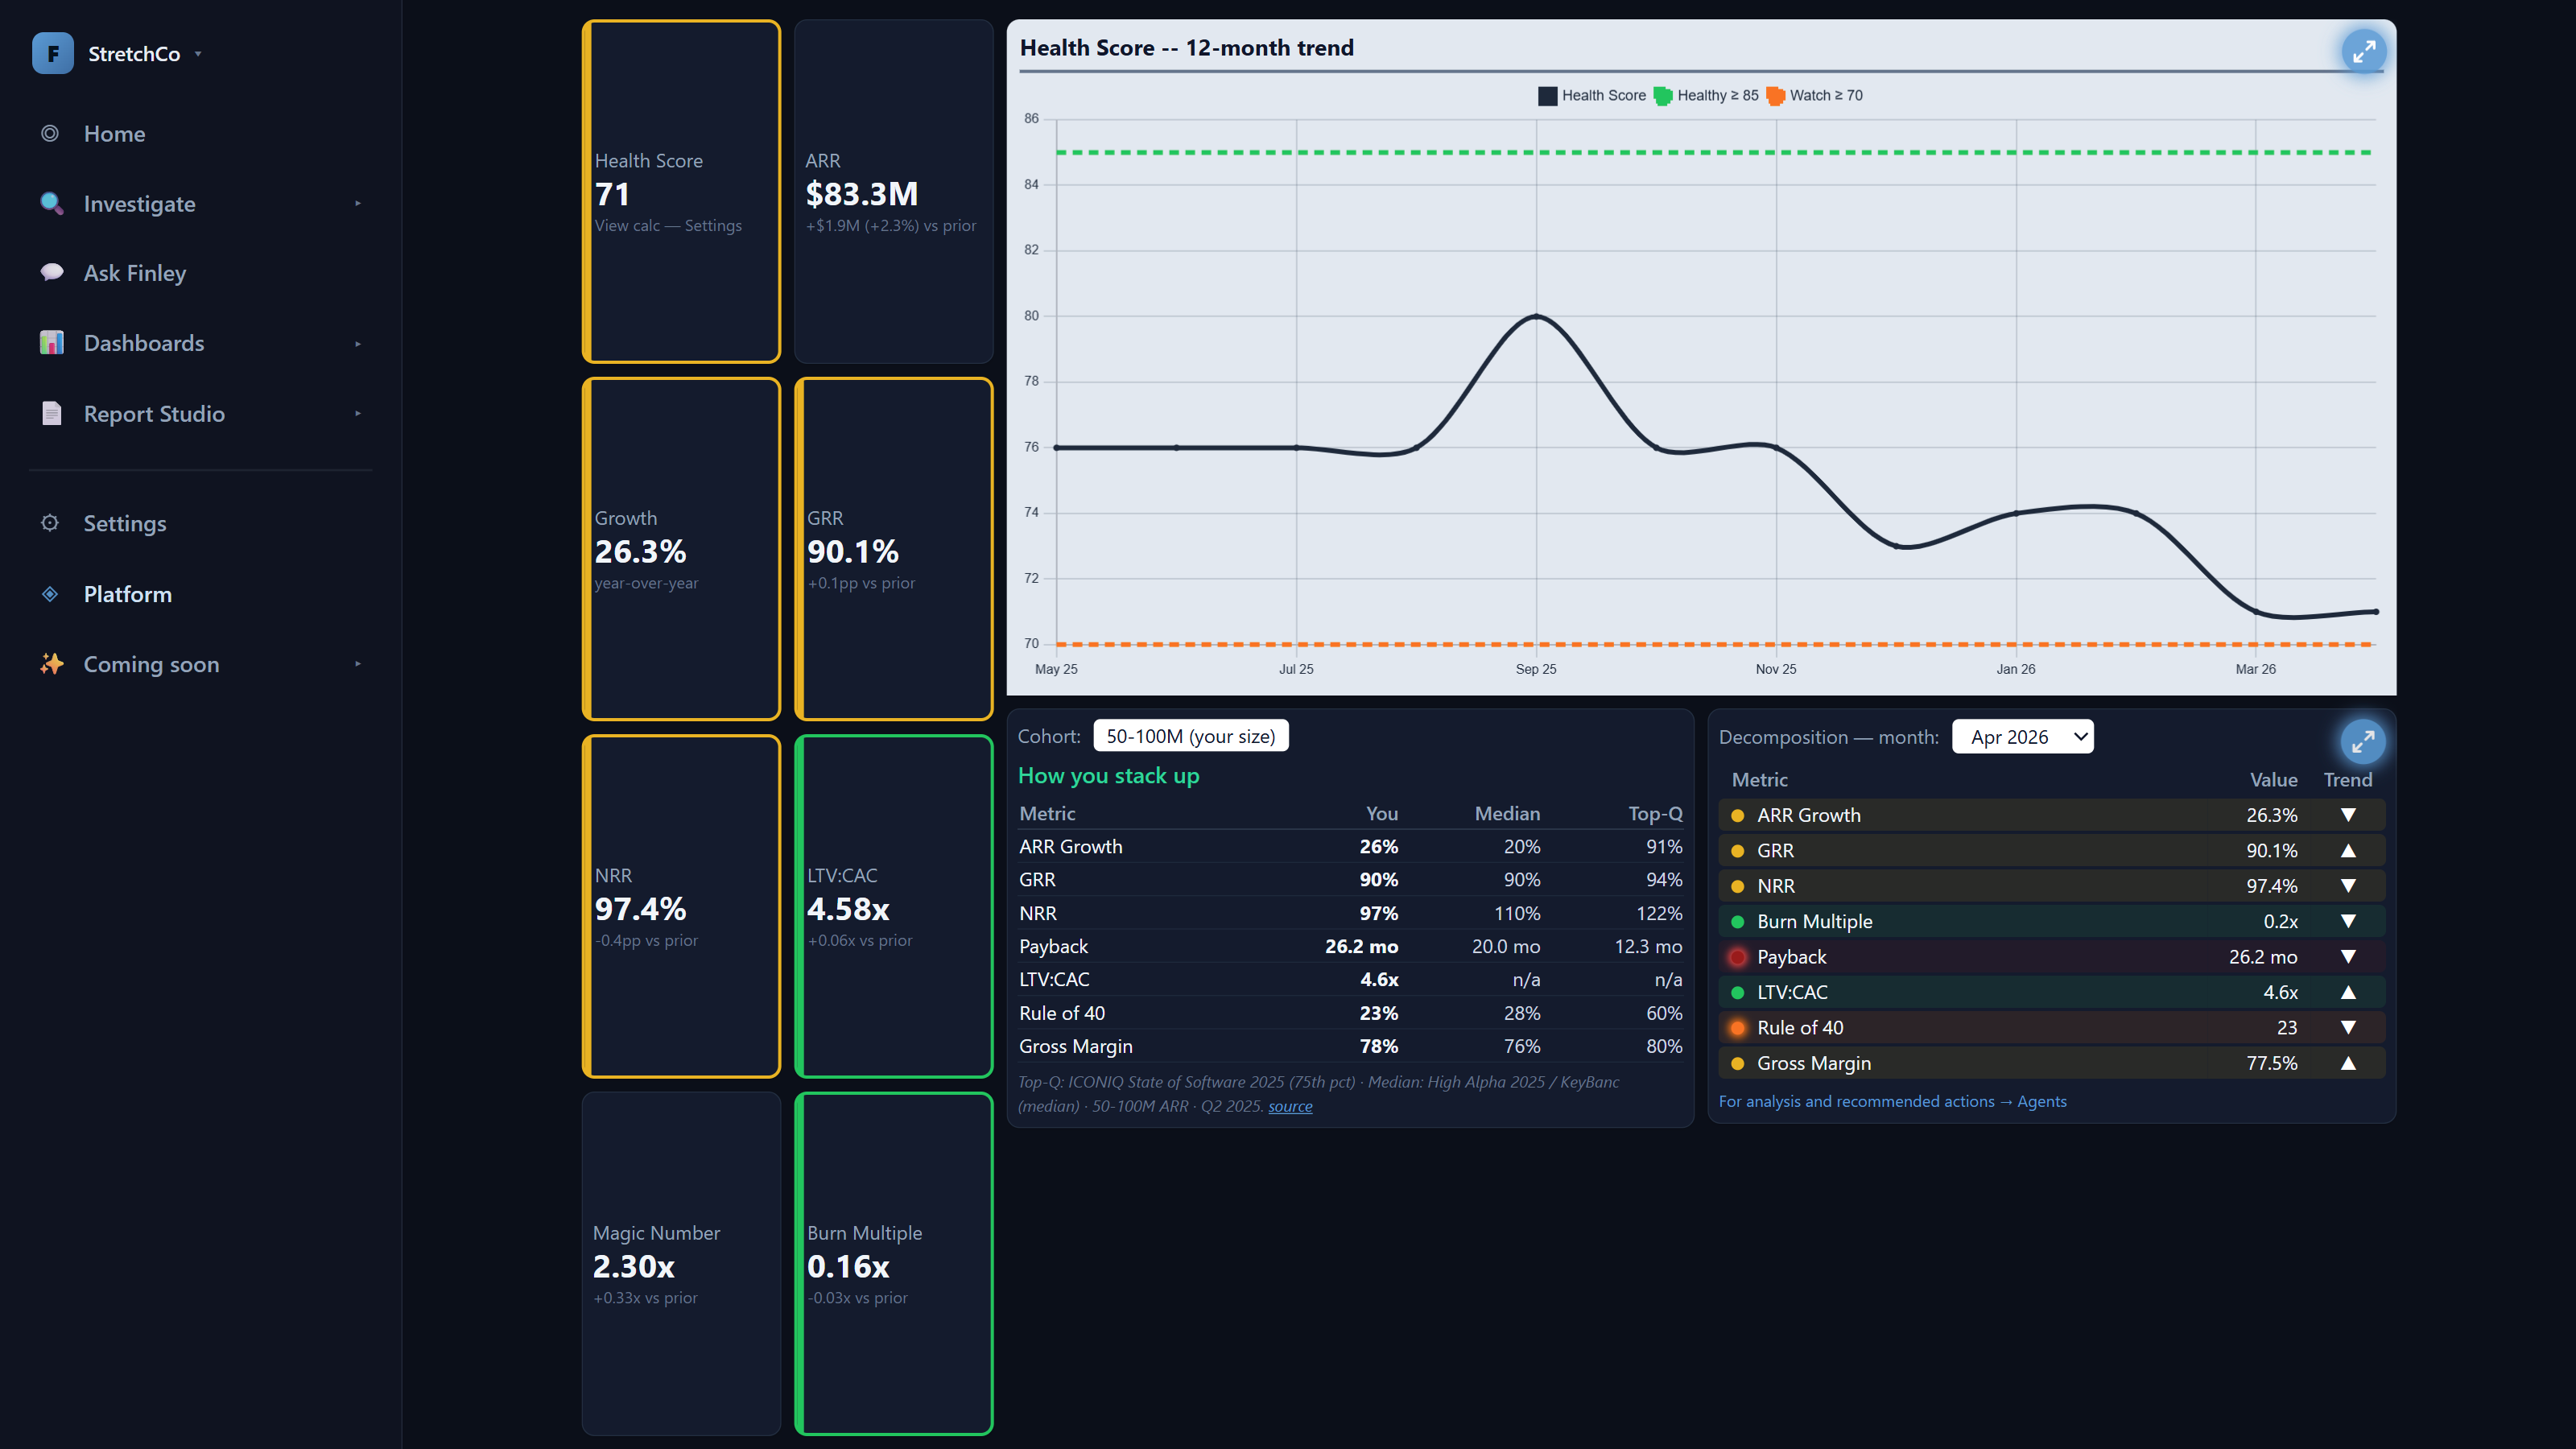Click the ARR Growth down trend arrow
The width and height of the screenshot is (2576, 1449).
2348,815
